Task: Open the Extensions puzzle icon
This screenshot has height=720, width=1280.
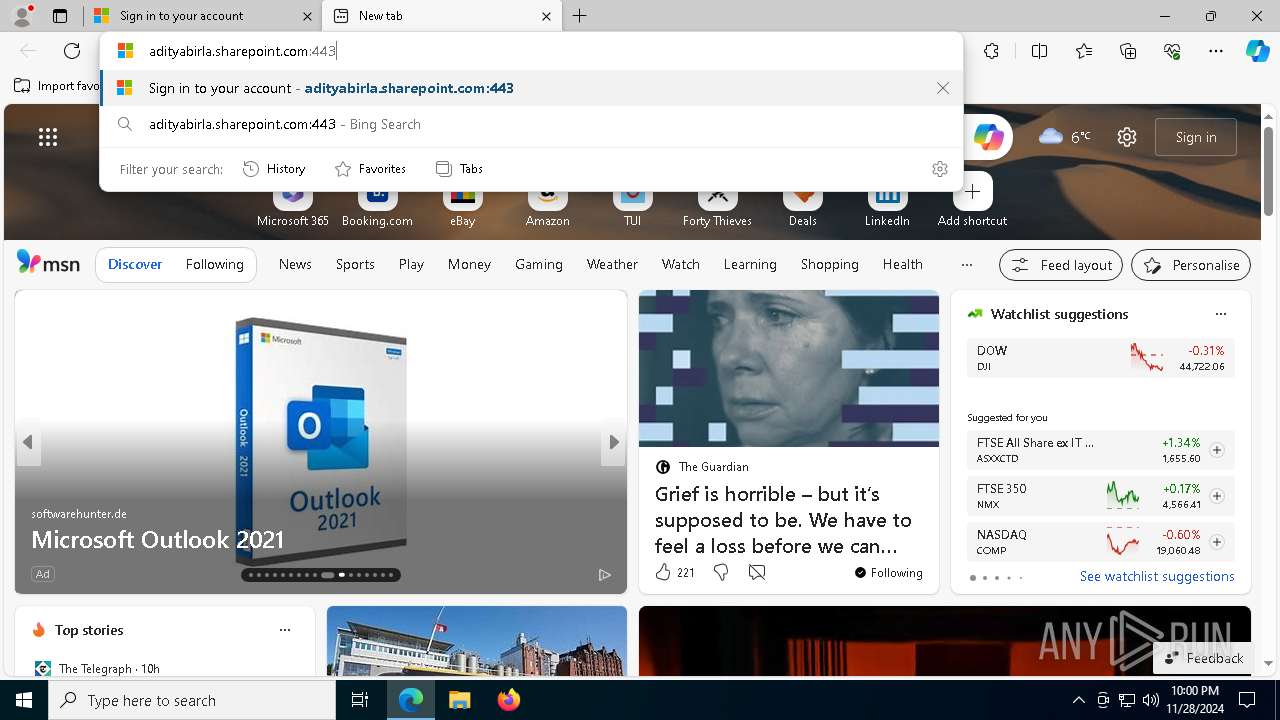Action: (991, 51)
